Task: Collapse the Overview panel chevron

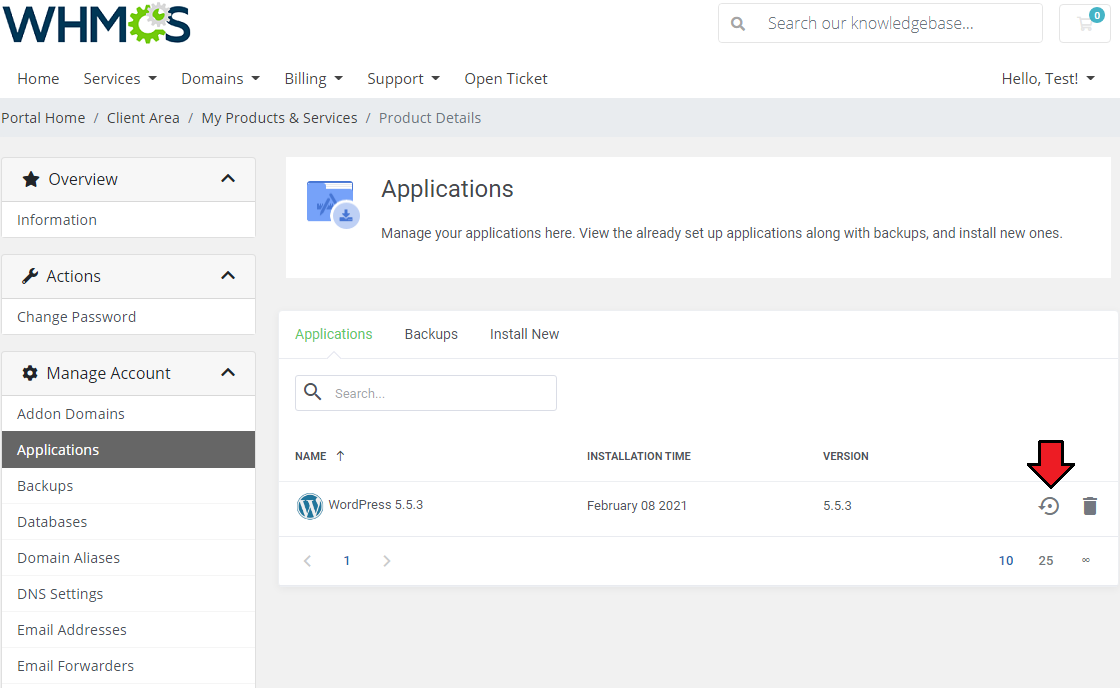Action: pyautogui.click(x=228, y=179)
